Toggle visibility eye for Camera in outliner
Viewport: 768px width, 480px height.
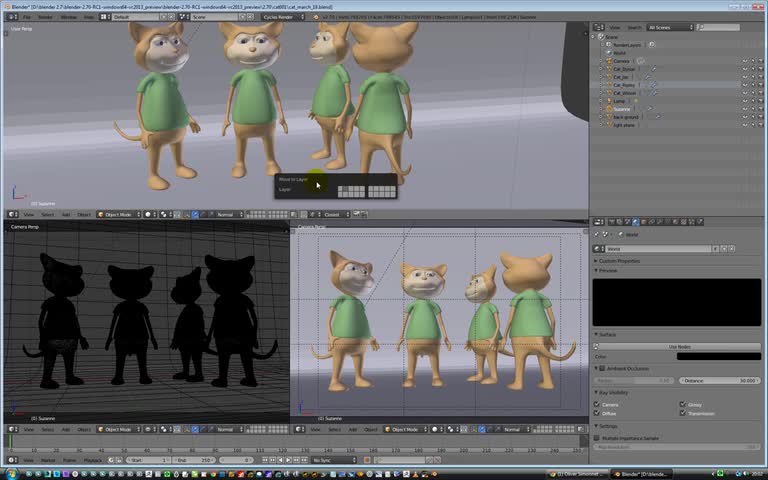pos(745,61)
